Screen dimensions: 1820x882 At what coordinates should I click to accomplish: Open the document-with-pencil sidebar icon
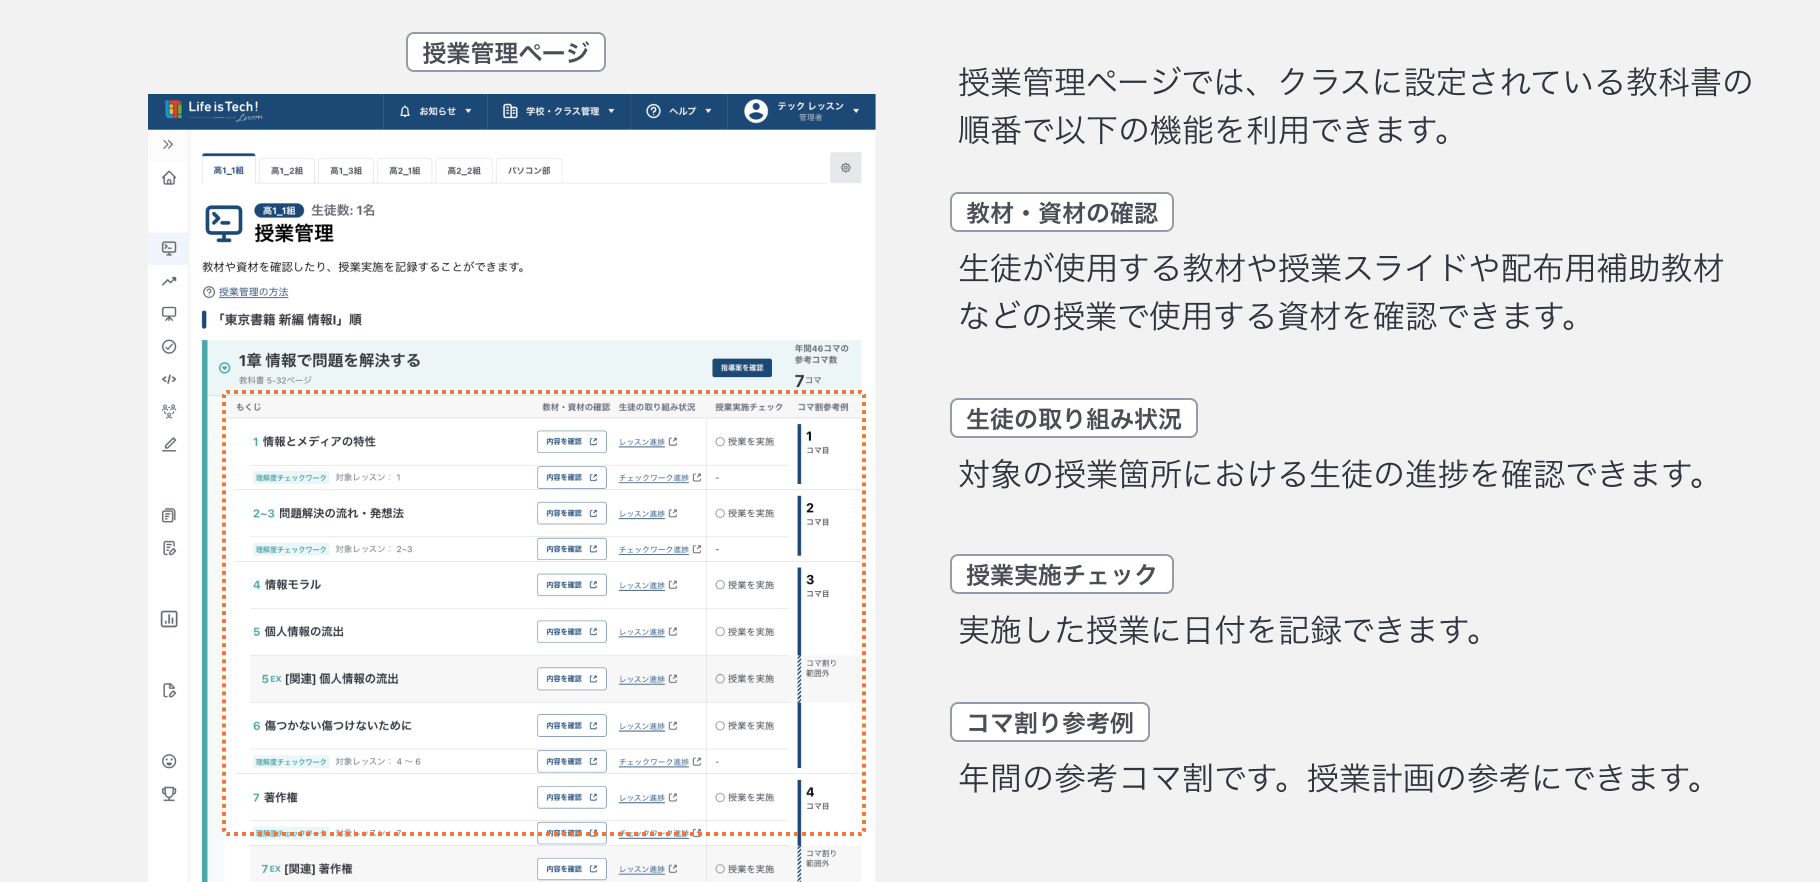pyautogui.click(x=169, y=548)
